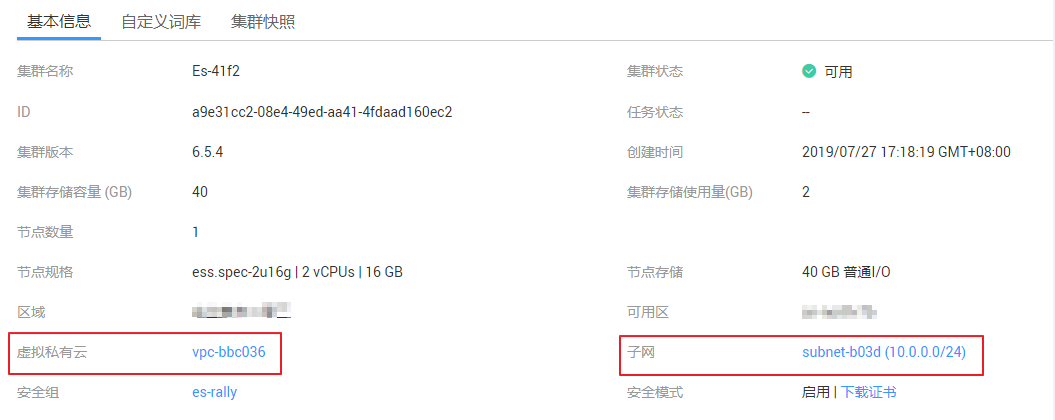The height and width of the screenshot is (420, 1055).
Task: Click the node count value 1
Action: pos(195,232)
